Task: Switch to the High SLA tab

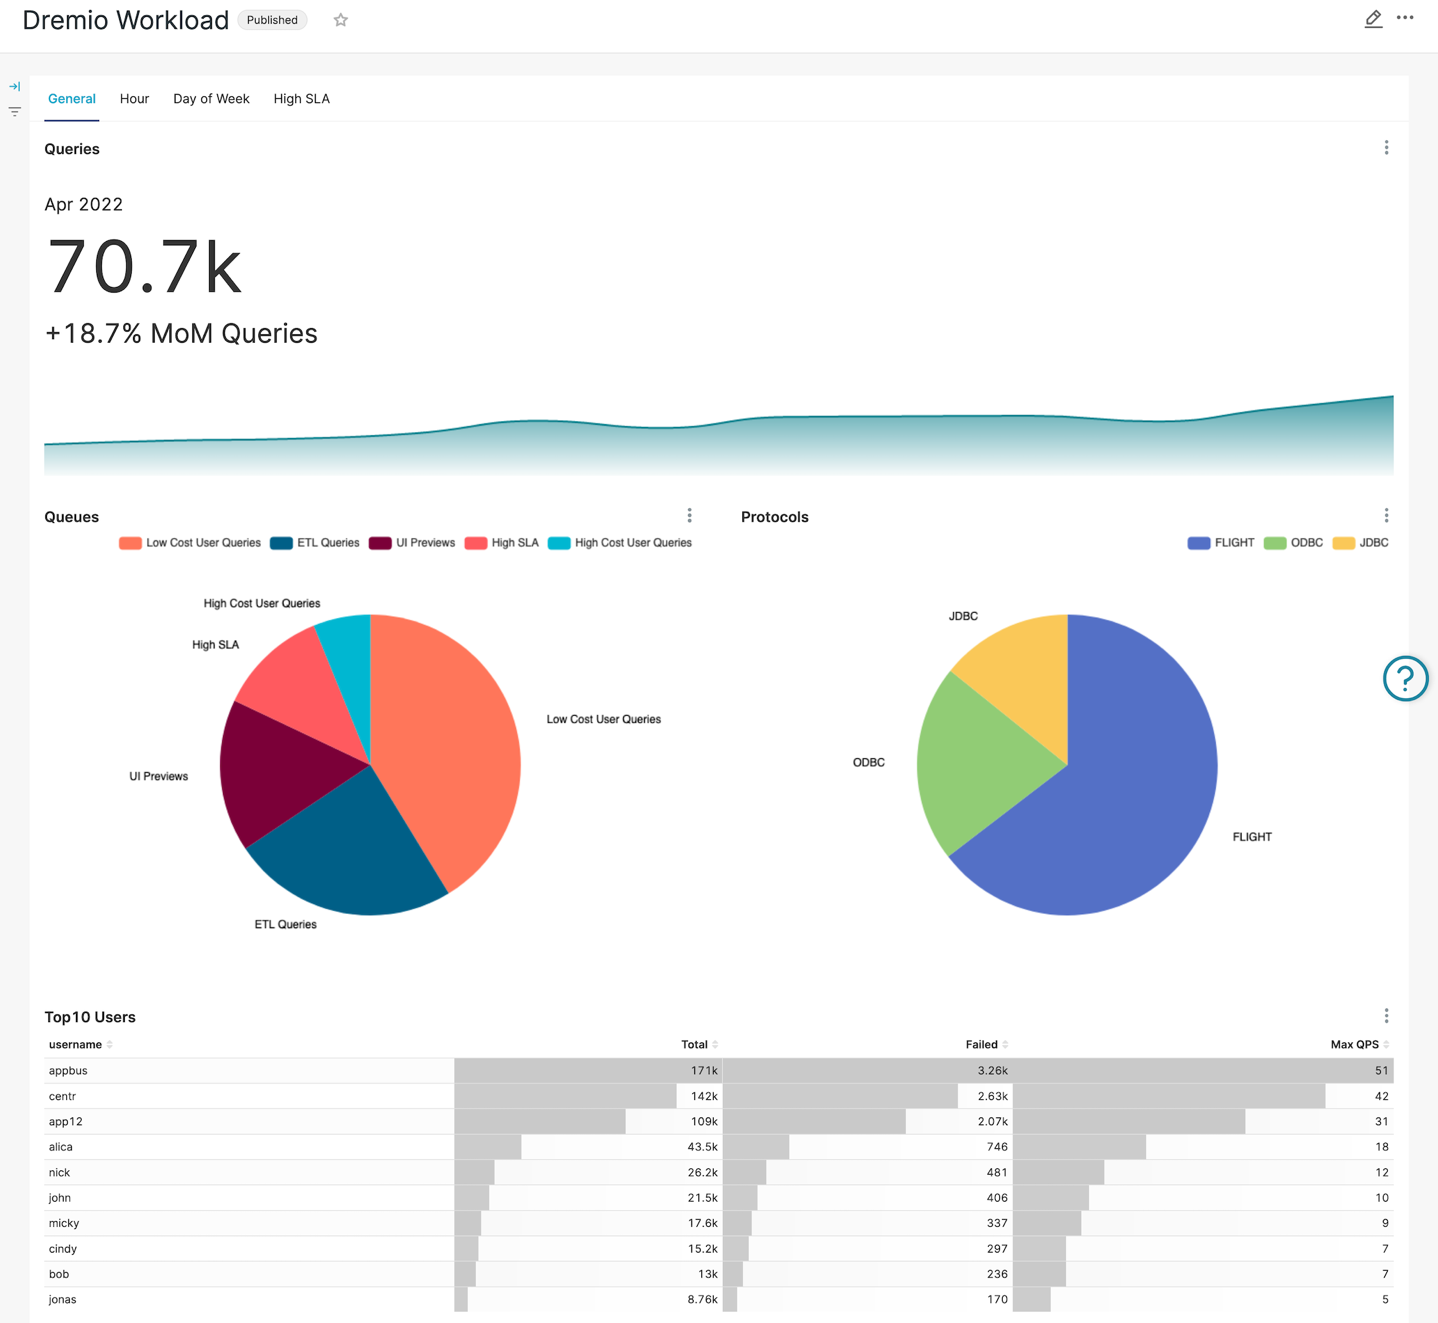Action: point(302,99)
